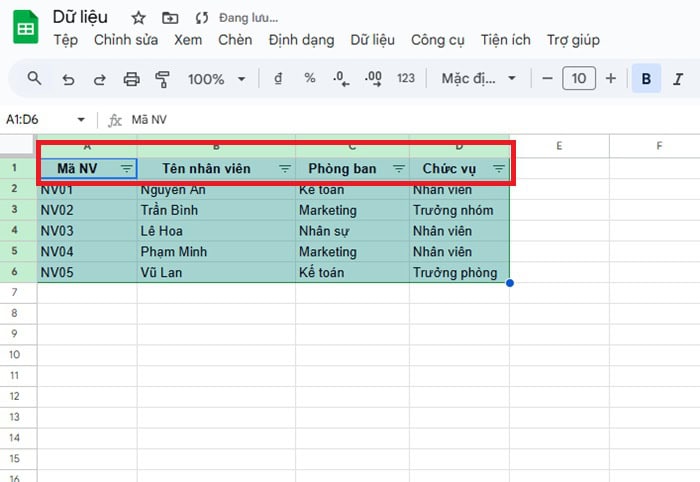Viewport: 700px width, 482px height.
Task: Format as percent with % icon
Action: 309,78
